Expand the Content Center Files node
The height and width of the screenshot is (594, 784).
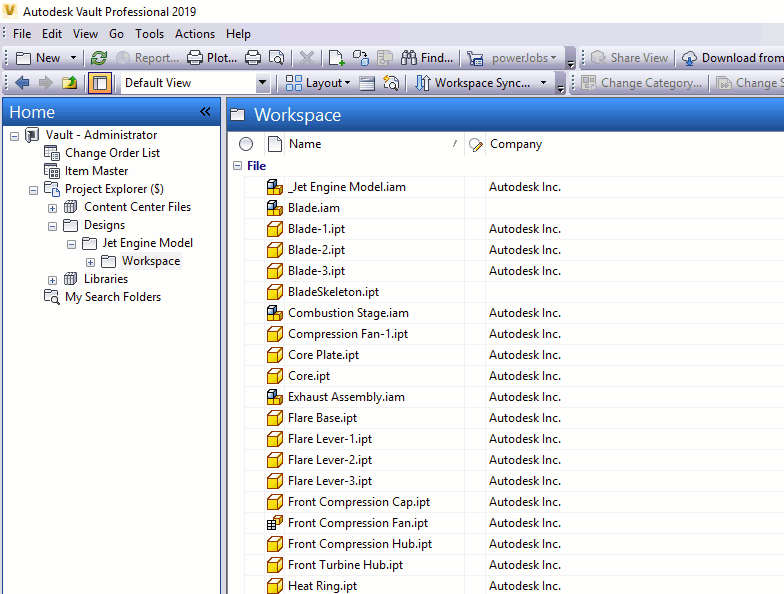[53, 208]
